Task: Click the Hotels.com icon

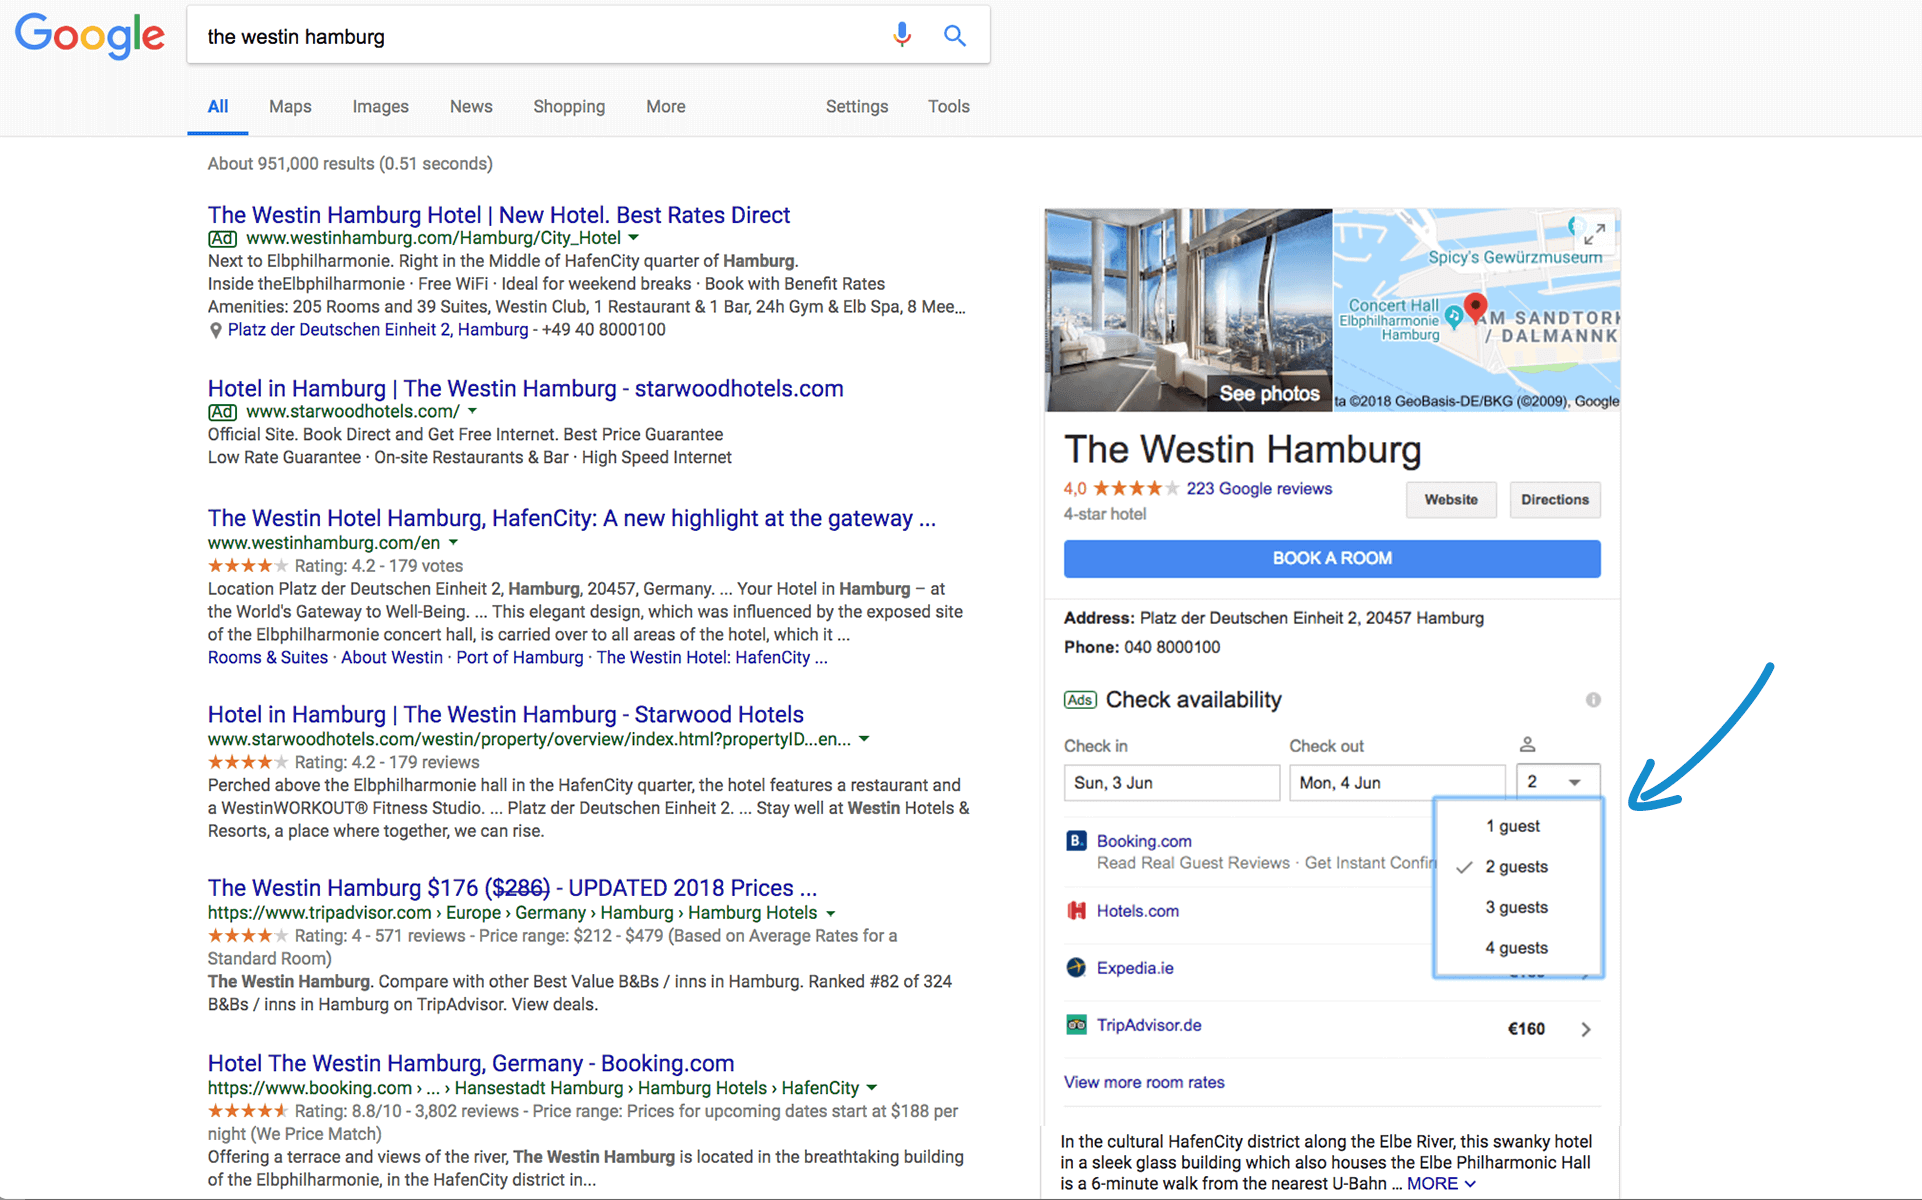Action: tap(1076, 911)
